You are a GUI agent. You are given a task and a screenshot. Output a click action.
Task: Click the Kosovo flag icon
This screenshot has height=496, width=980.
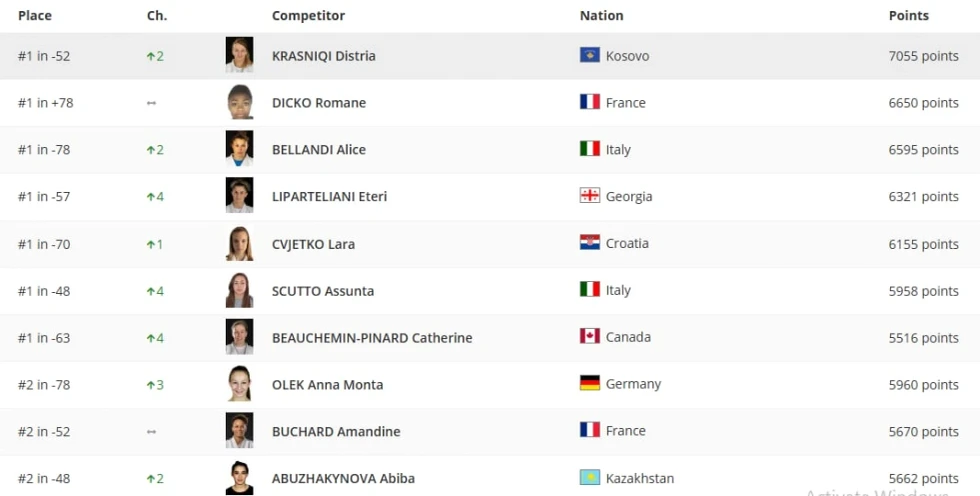click(589, 55)
